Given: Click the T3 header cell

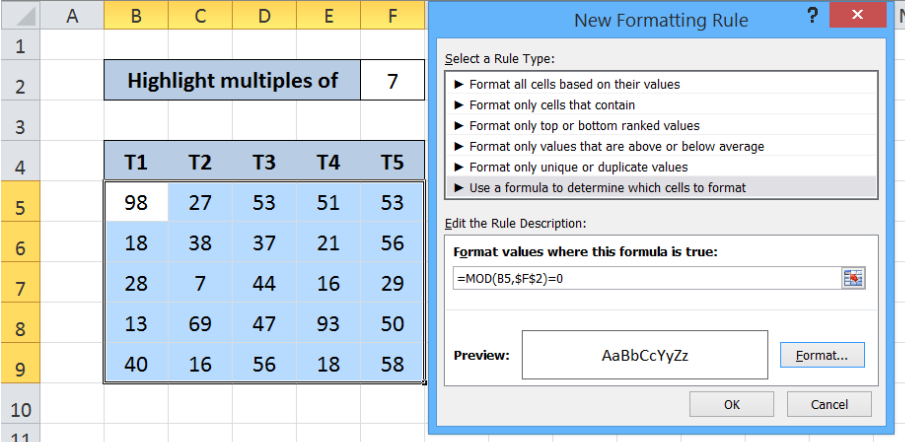Looking at the screenshot, I should (x=264, y=160).
